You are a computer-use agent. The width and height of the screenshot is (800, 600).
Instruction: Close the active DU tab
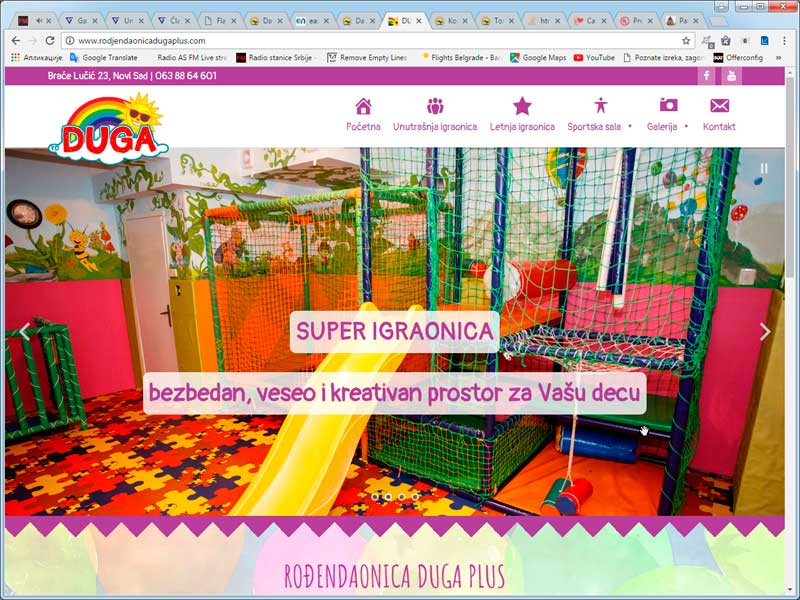[419, 21]
